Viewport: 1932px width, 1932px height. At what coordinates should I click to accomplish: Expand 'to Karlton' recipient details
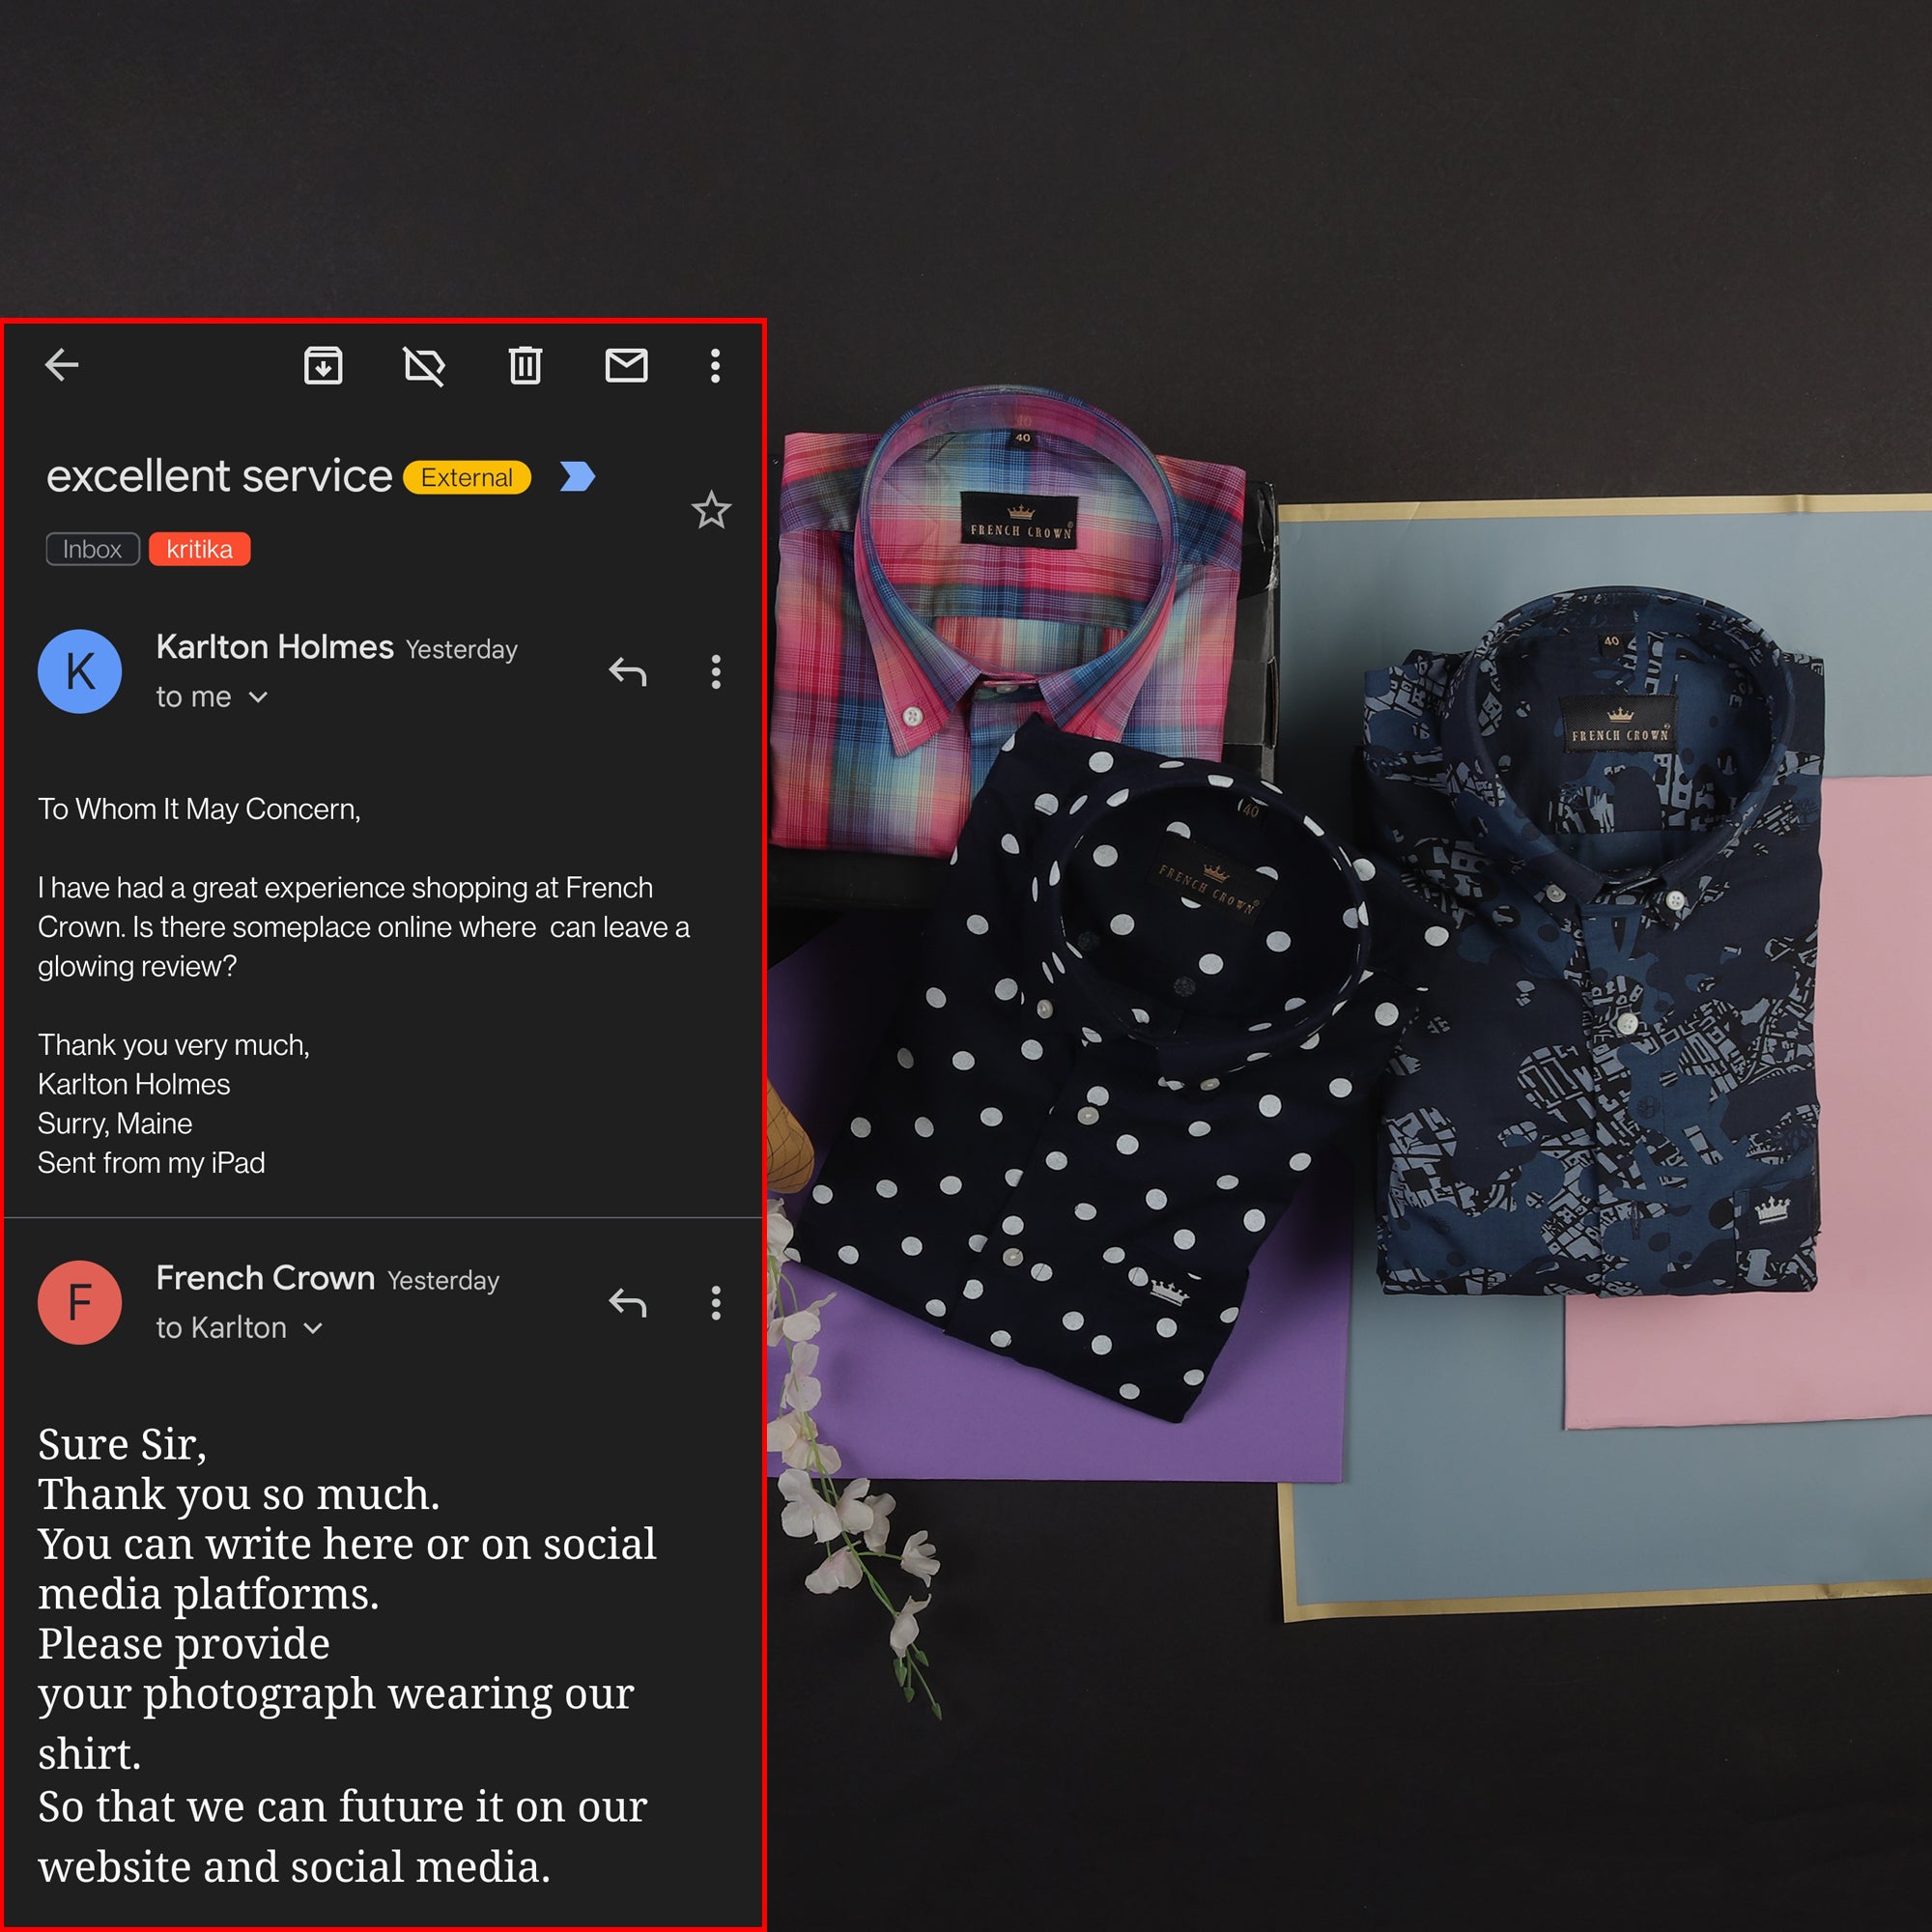313,1328
